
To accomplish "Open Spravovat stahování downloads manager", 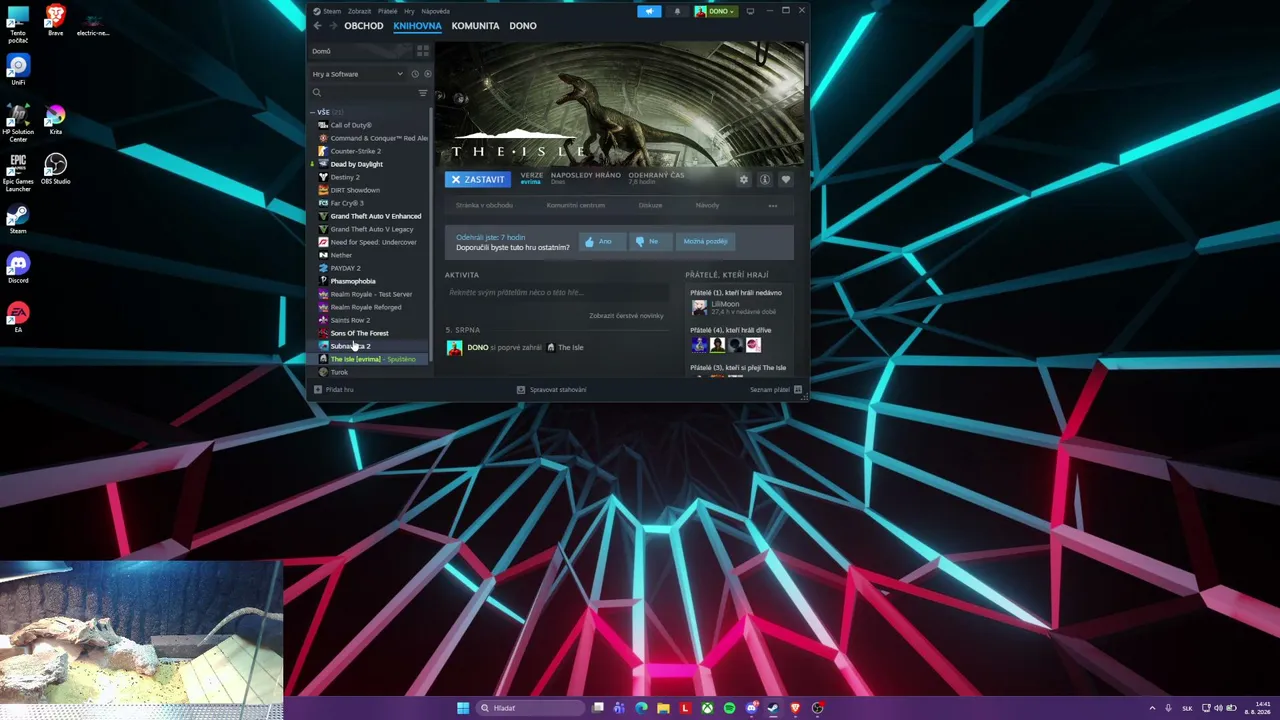I will [552, 390].
